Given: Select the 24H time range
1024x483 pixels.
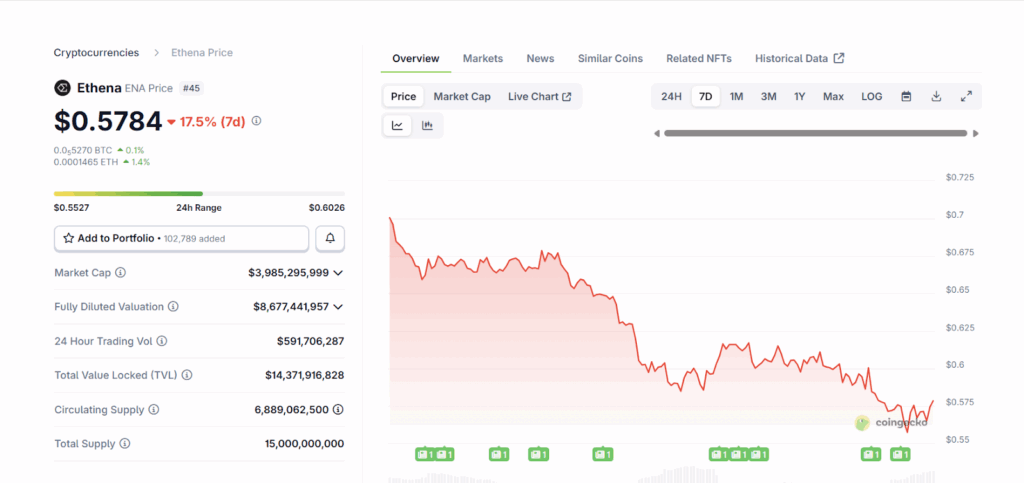Looking at the screenshot, I should pos(671,97).
